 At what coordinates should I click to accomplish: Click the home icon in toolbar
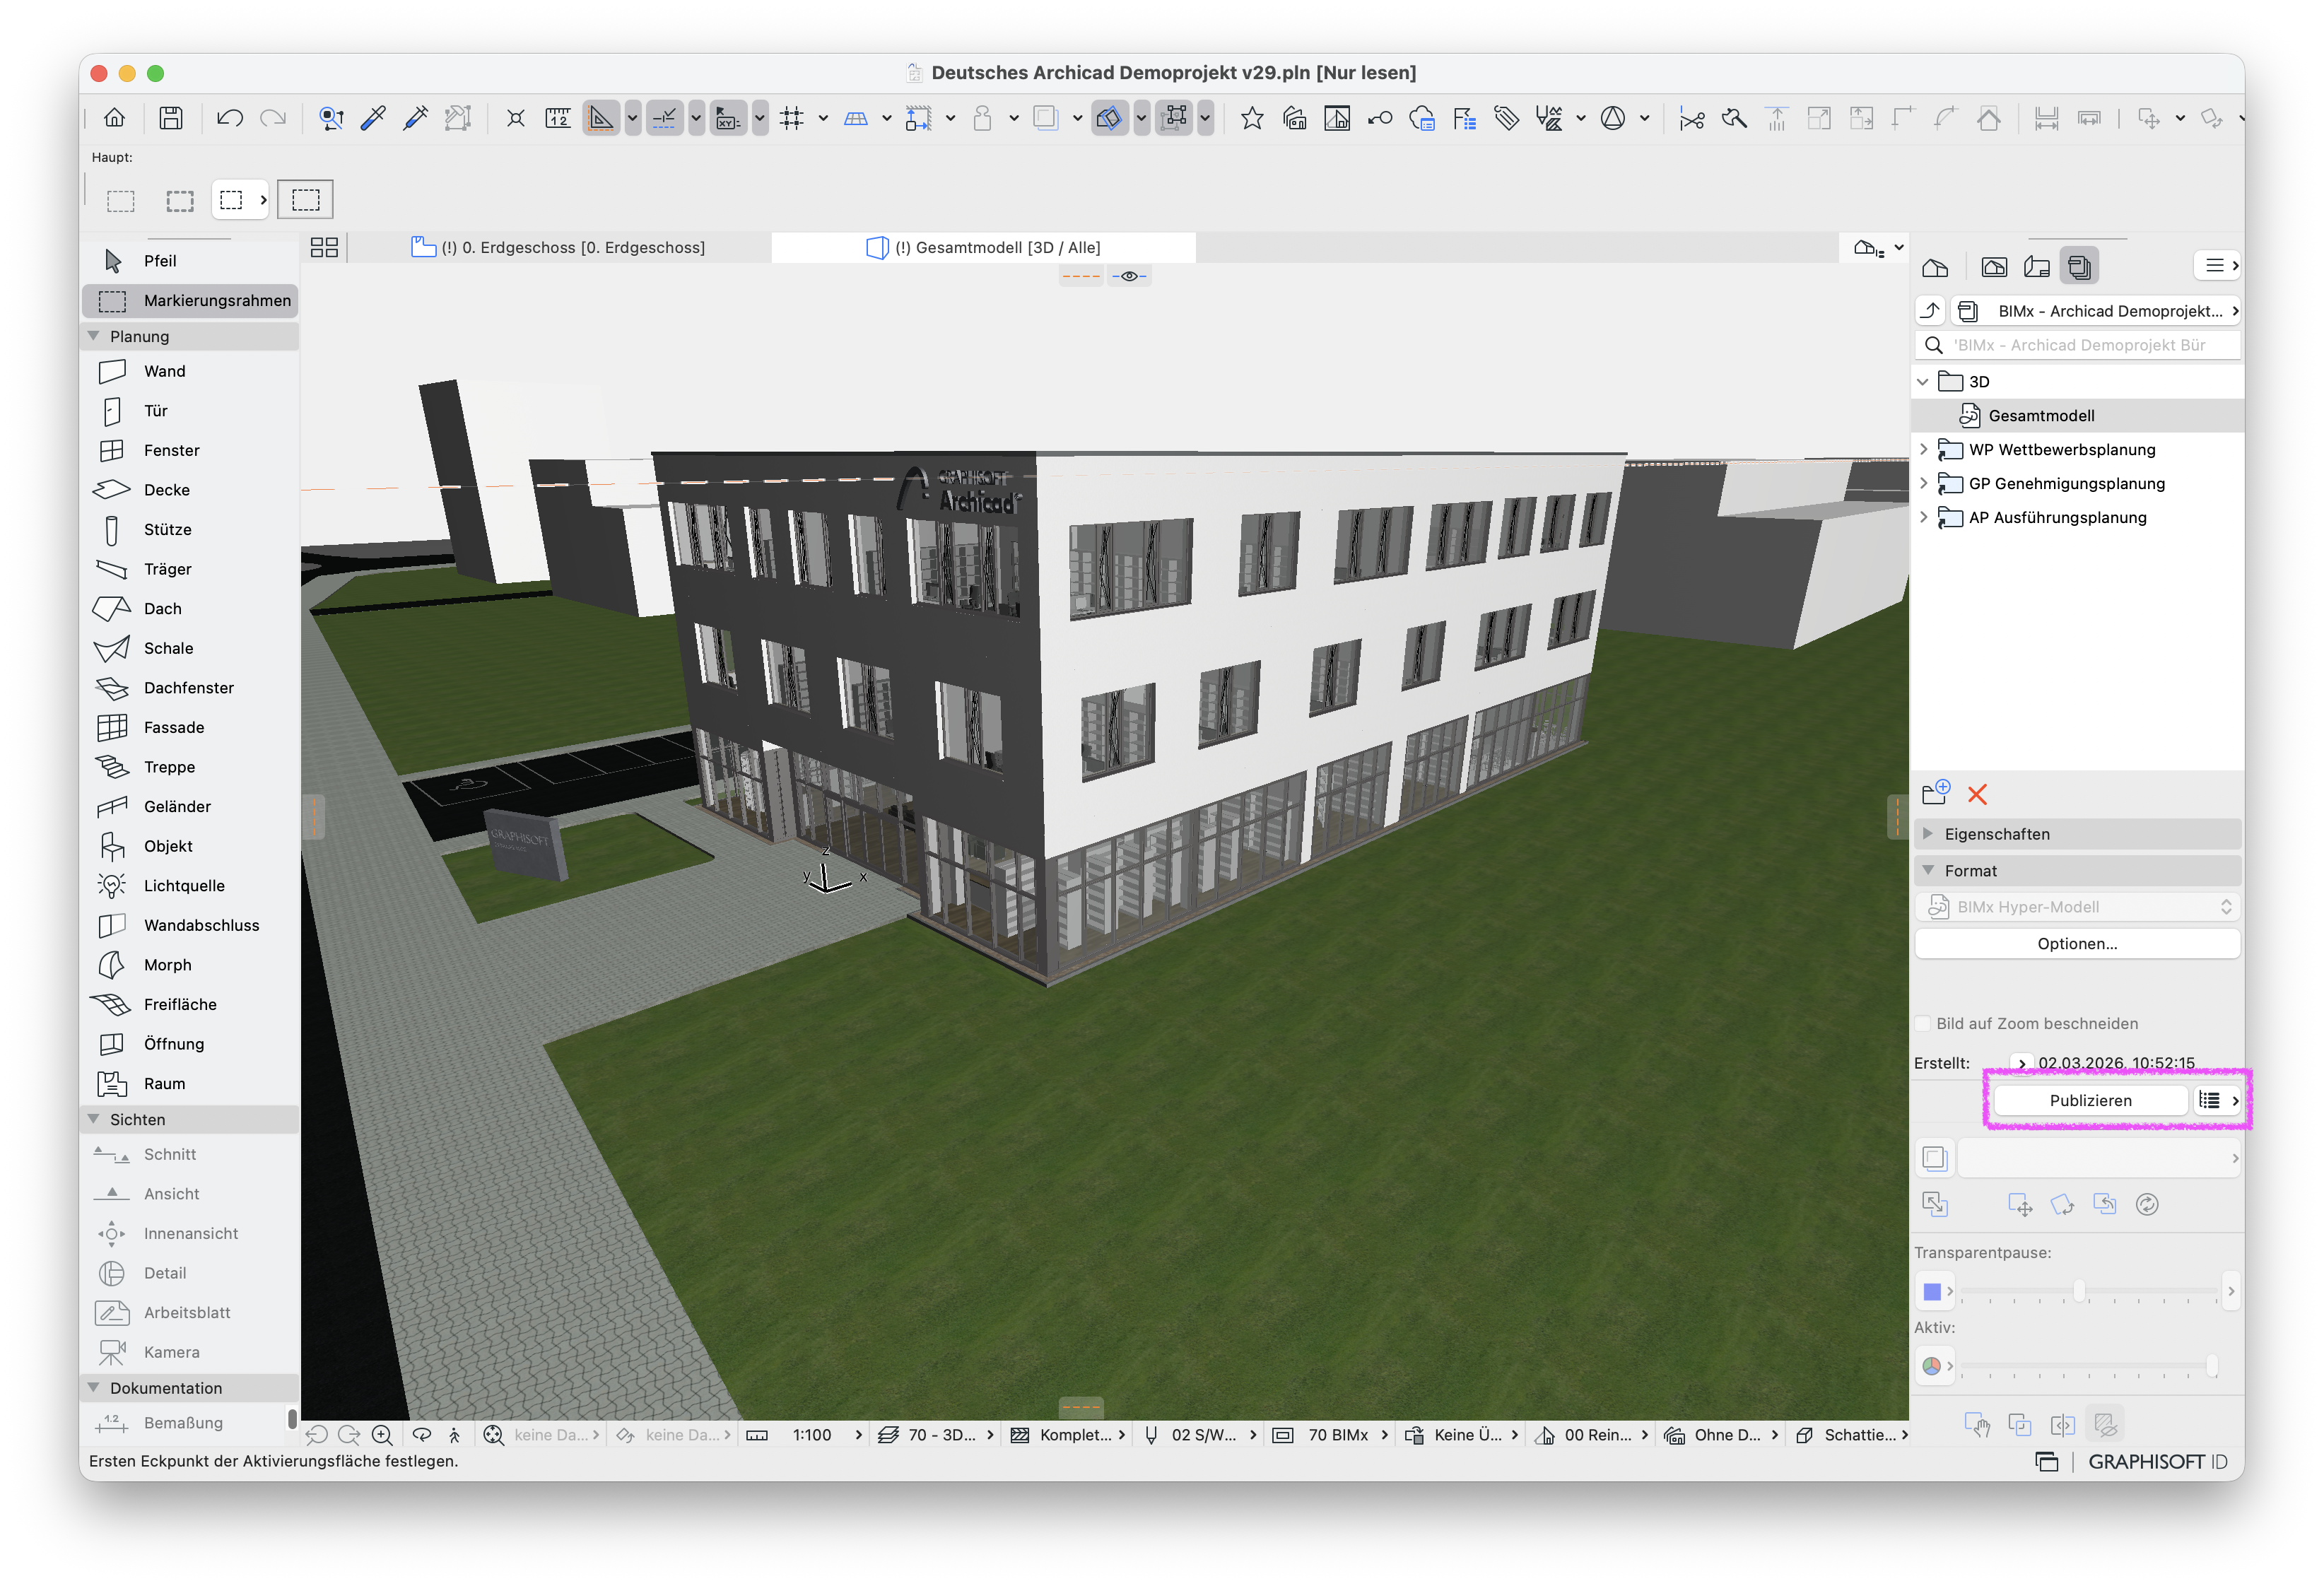[115, 118]
